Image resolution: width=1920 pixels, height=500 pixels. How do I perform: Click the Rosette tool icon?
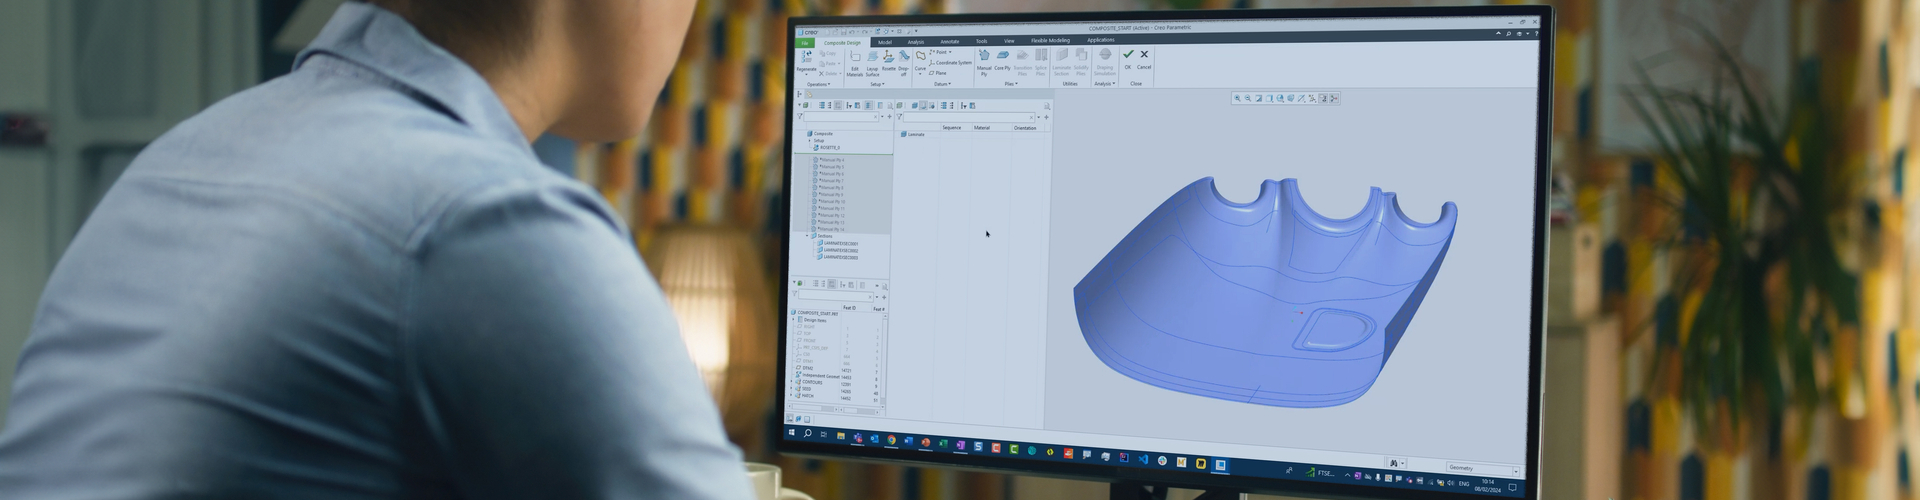tap(888, 58)
